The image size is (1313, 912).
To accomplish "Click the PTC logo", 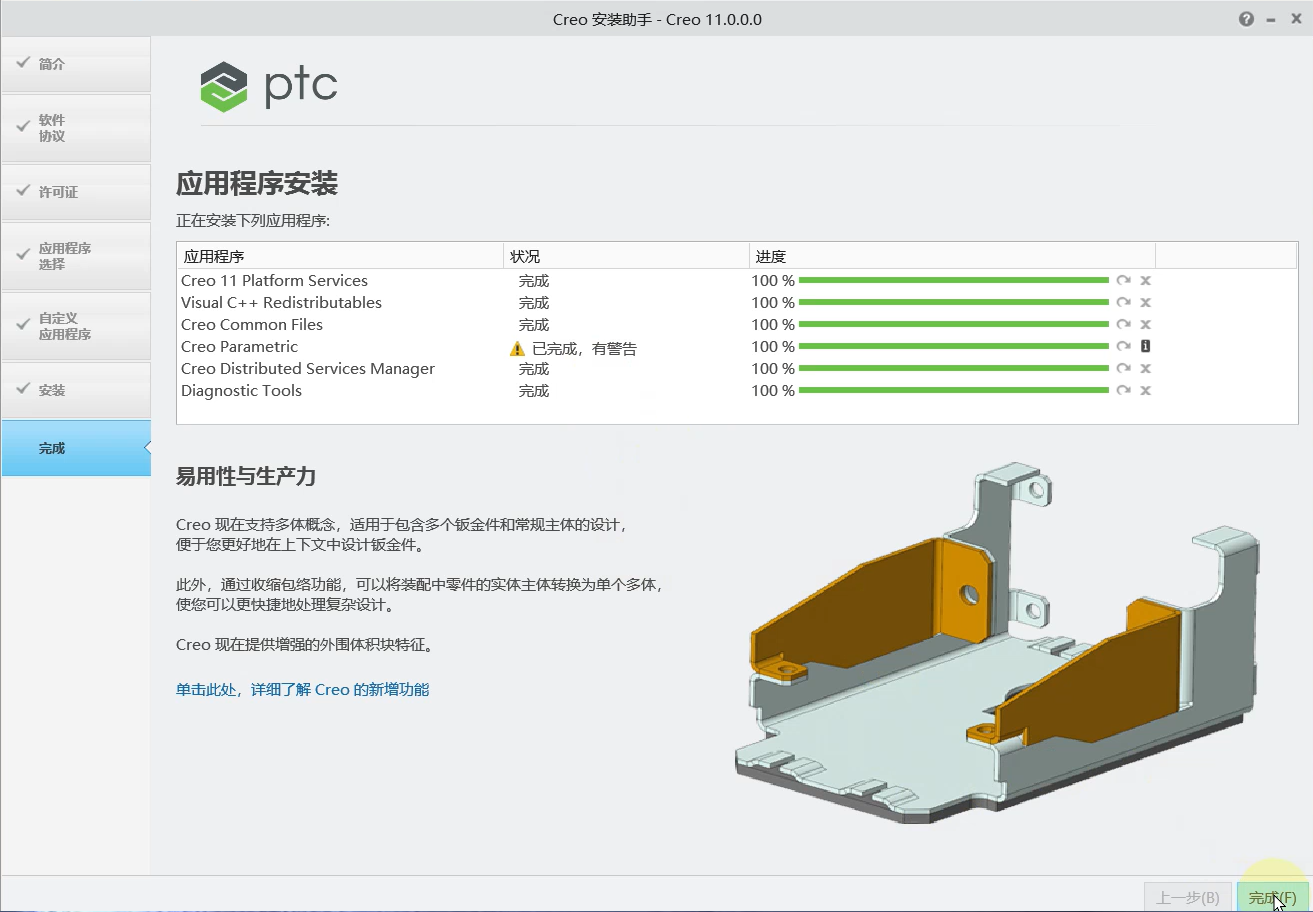I will (x=269, y=86).
